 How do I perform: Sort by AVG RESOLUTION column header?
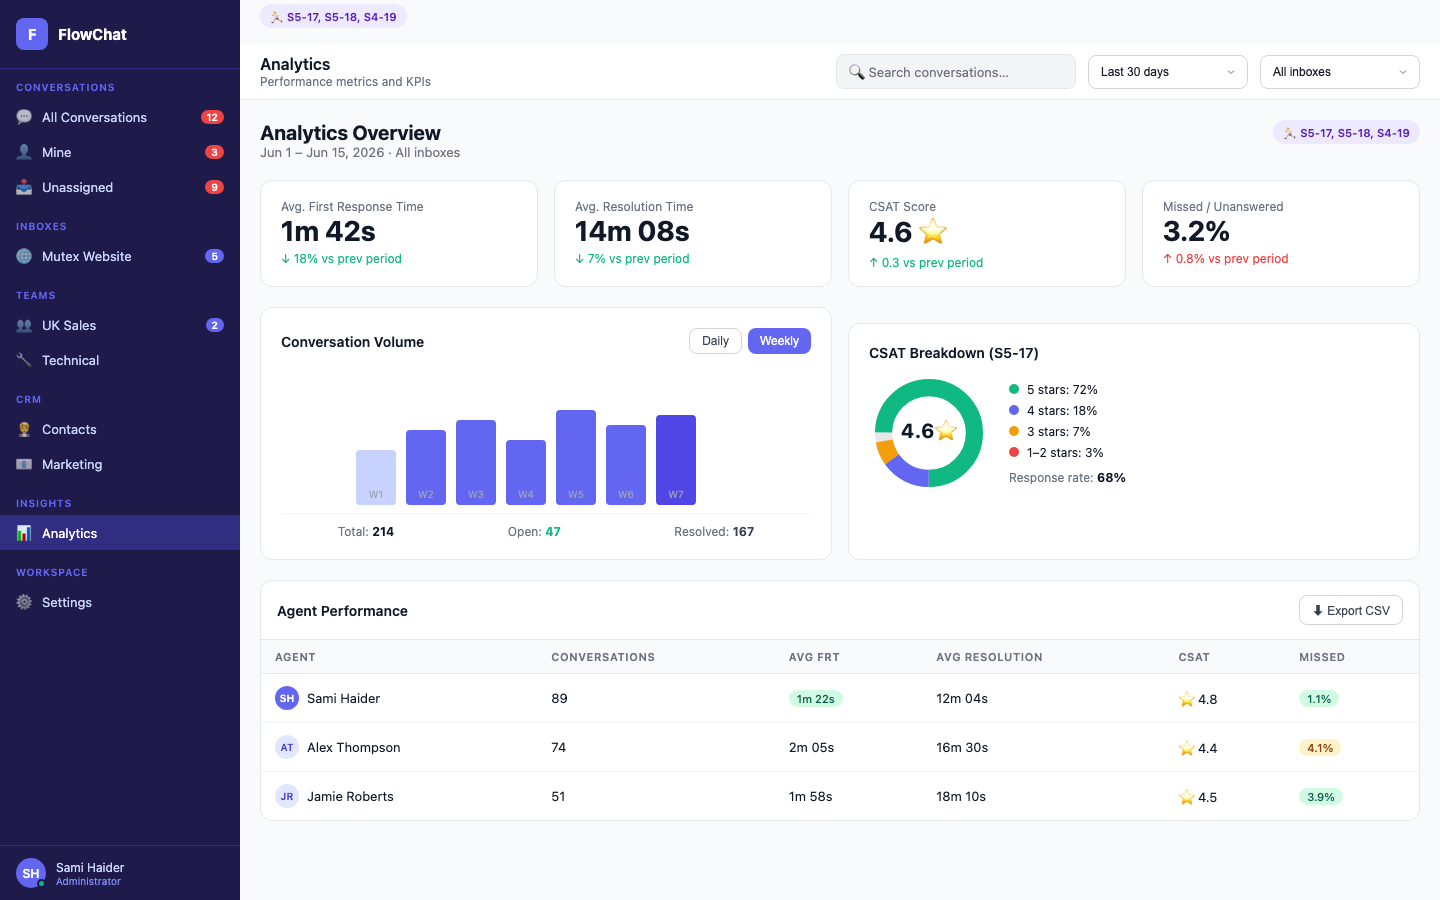tap(989, 657)
